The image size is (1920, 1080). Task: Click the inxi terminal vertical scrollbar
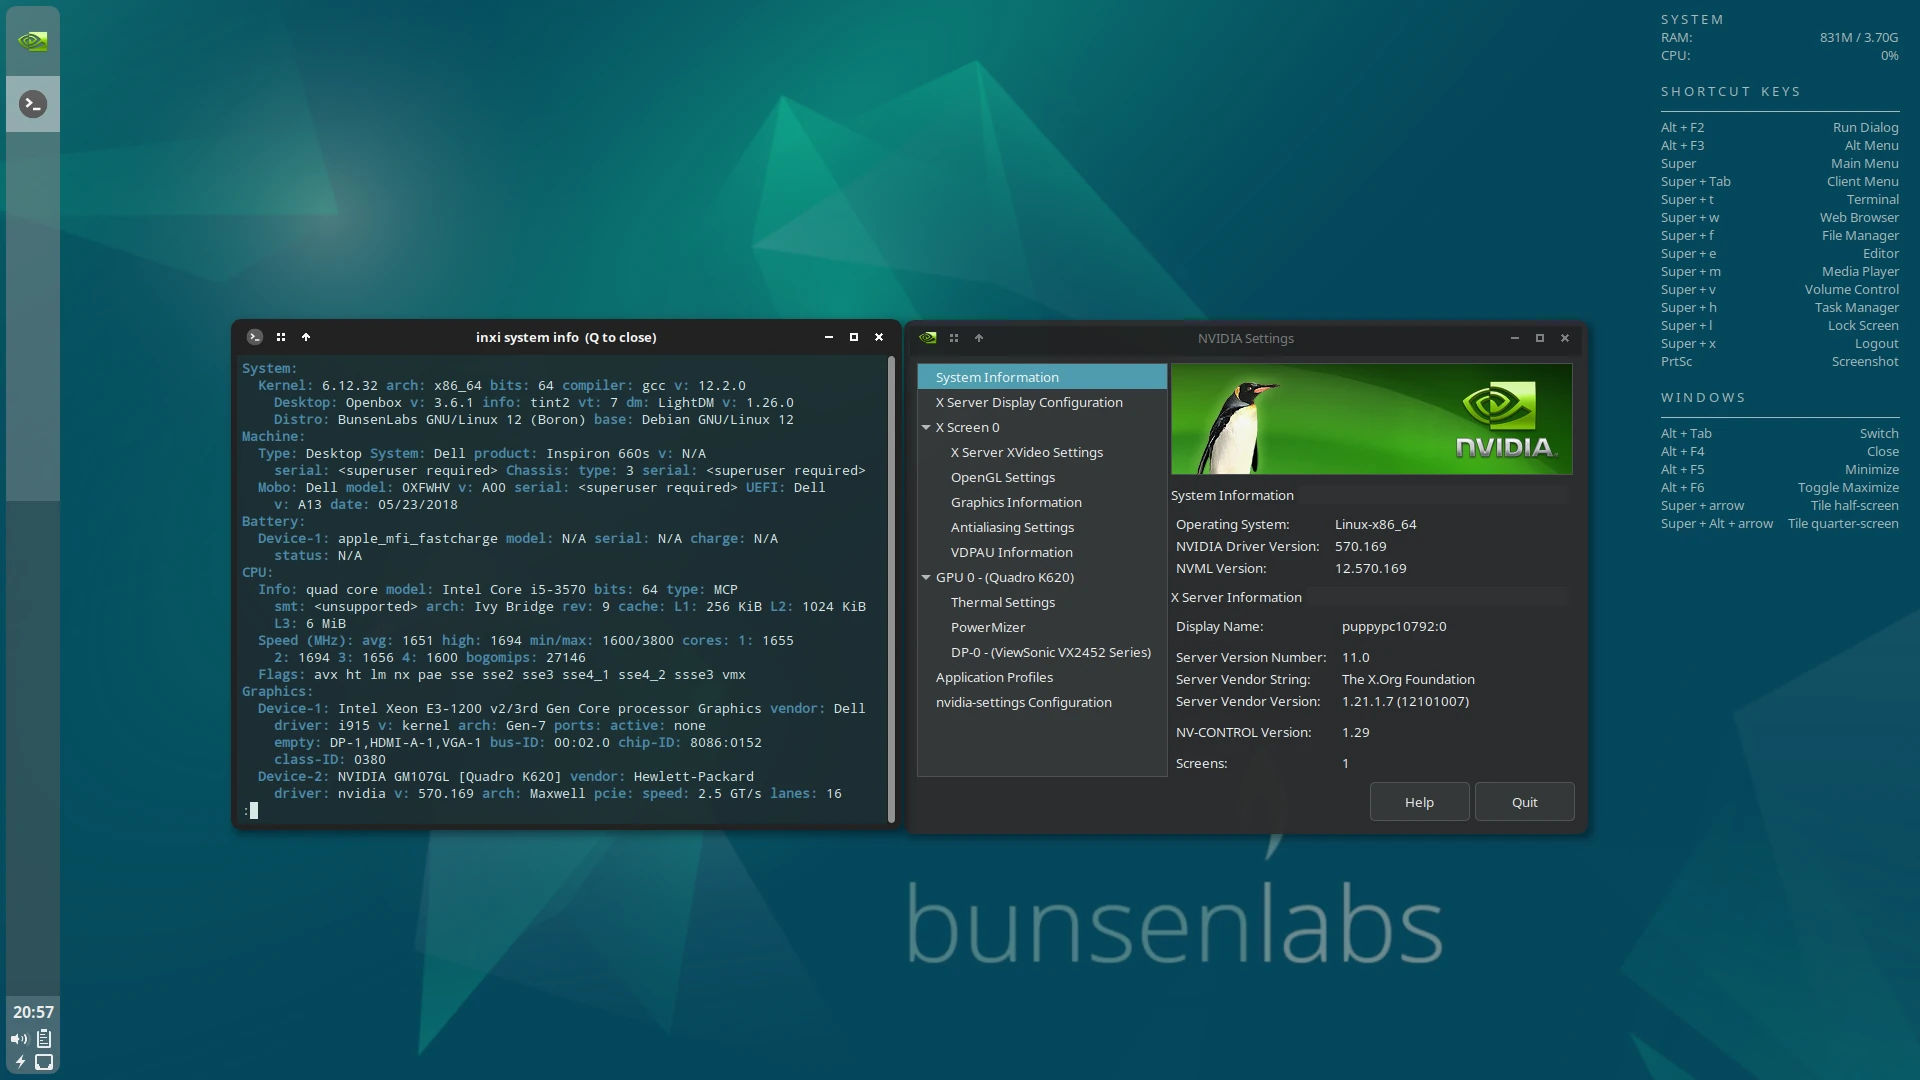[891, 589]
